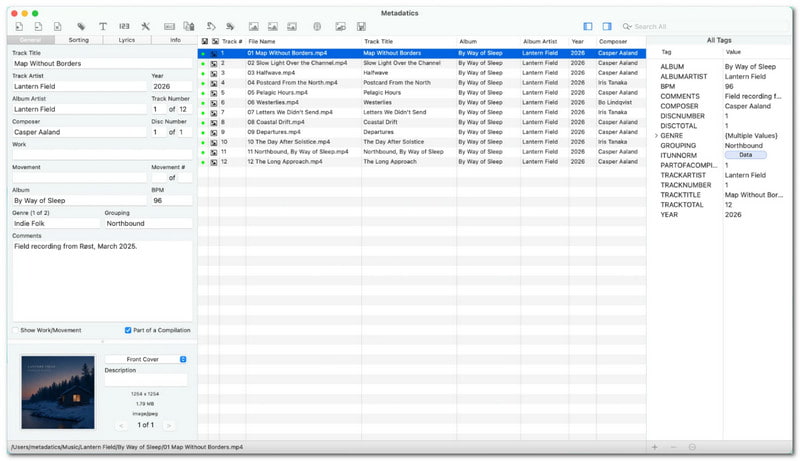Open the search magnifier options dropdown
The image size is (800, 461).
(x=627, y=27)
